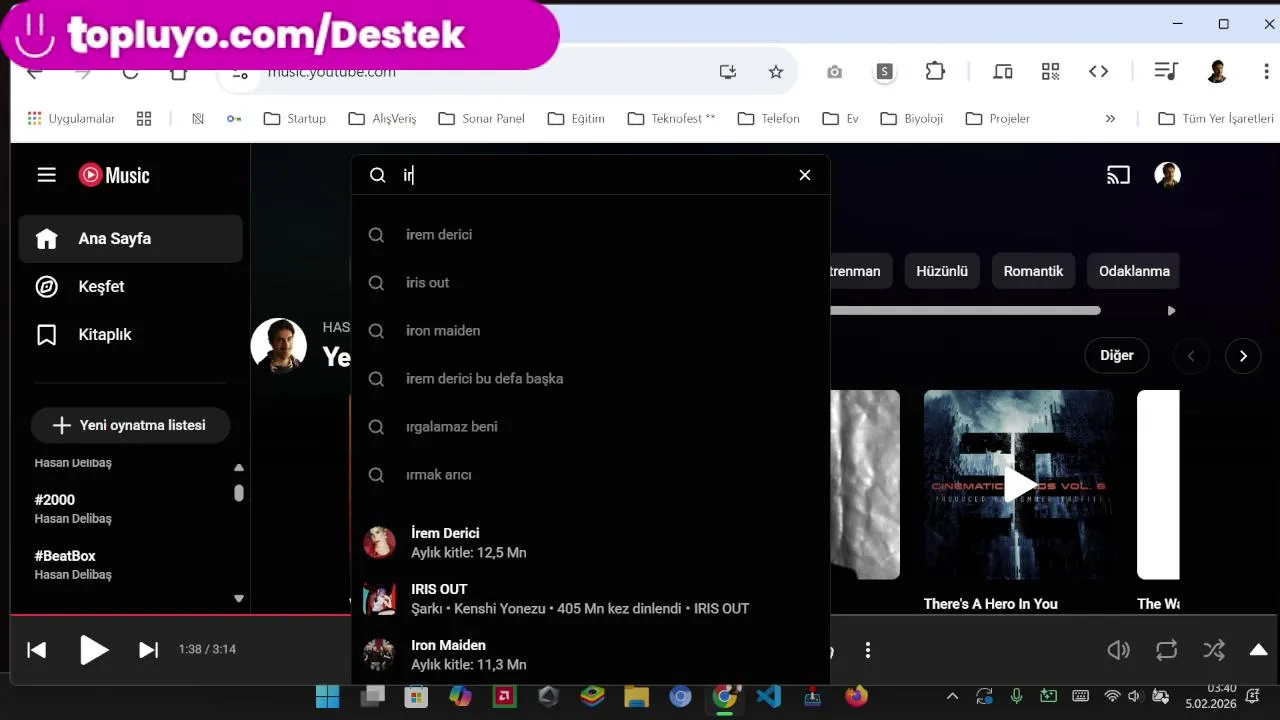Select suggestion irem derici bu defa başka
Viewport: 1280px width, 720px height.
click(590, 379)
